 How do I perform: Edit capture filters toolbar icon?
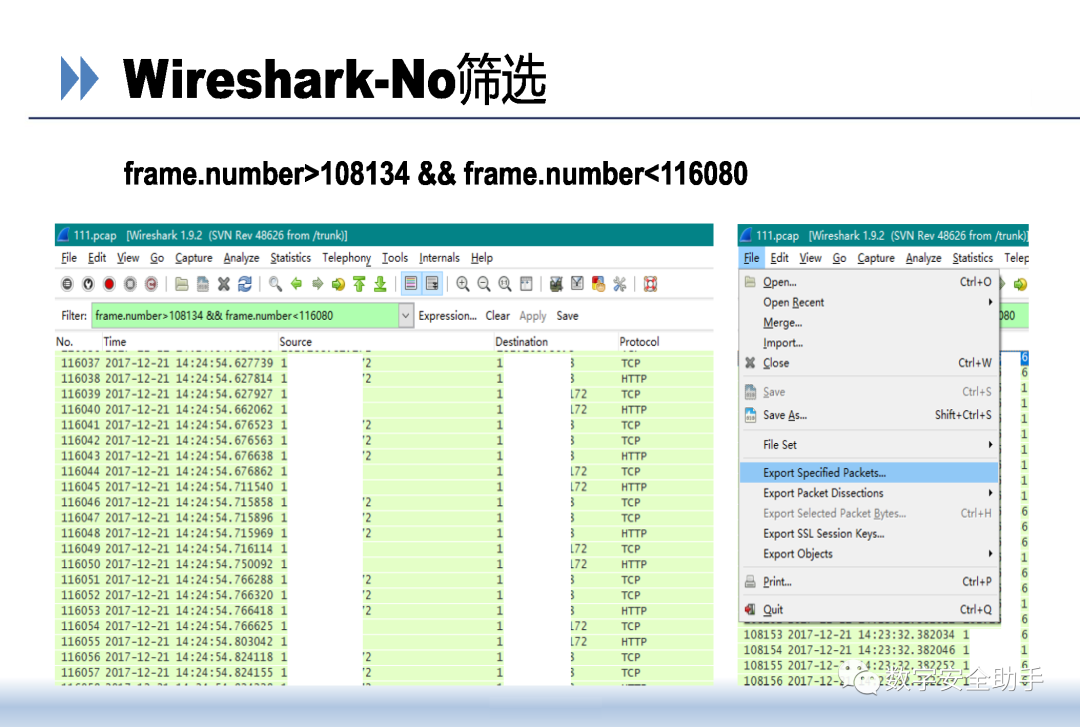point(557,284)
